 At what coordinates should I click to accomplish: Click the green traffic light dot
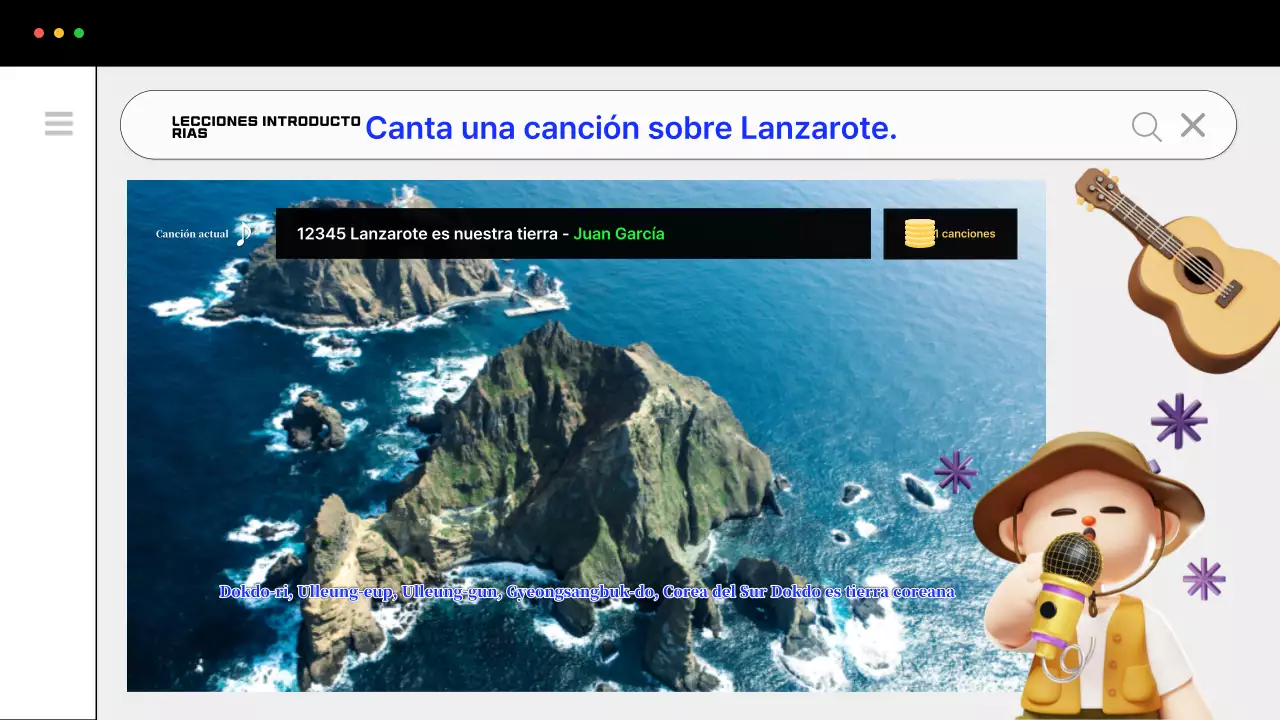coord(79,32)
